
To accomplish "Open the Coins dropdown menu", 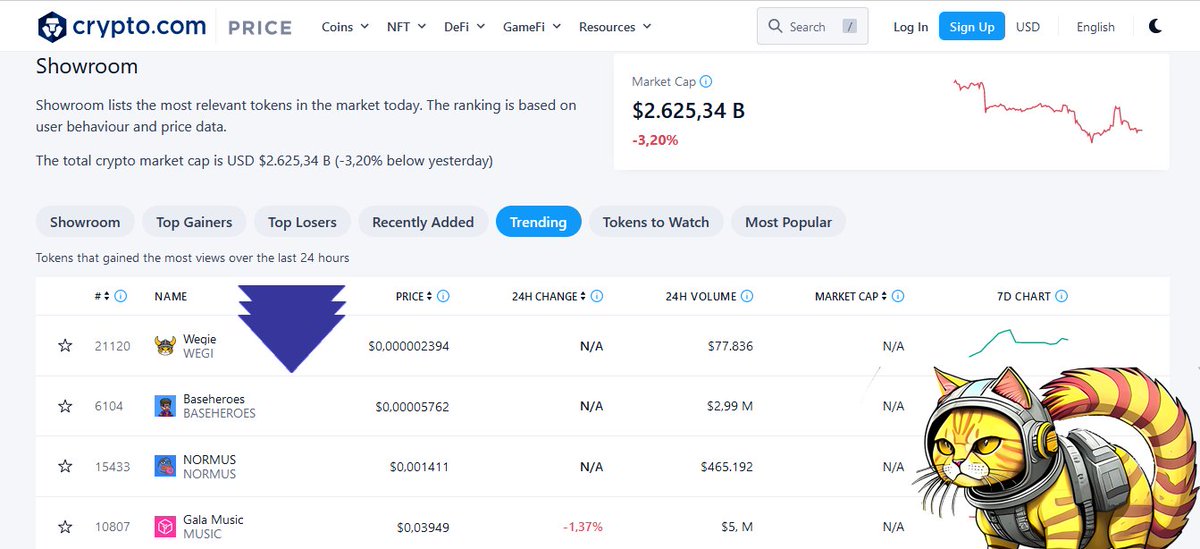I will (345, 27).
